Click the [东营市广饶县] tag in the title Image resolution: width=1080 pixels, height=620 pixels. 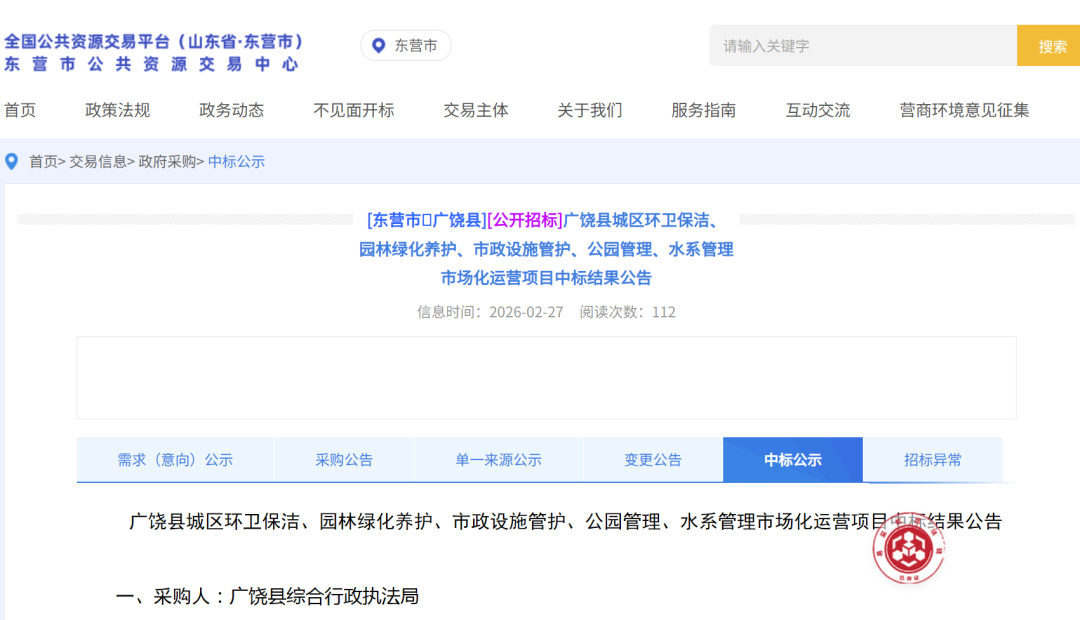pos(427,220)
